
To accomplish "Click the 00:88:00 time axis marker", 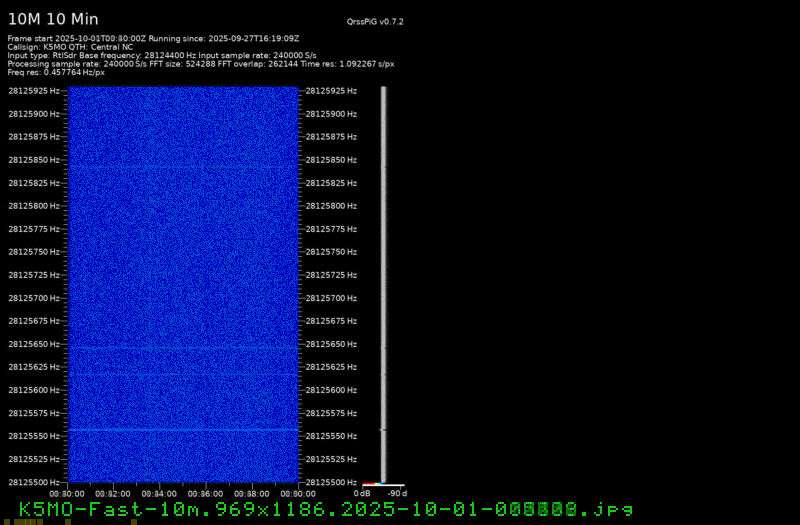I will [x=253, y=493].
